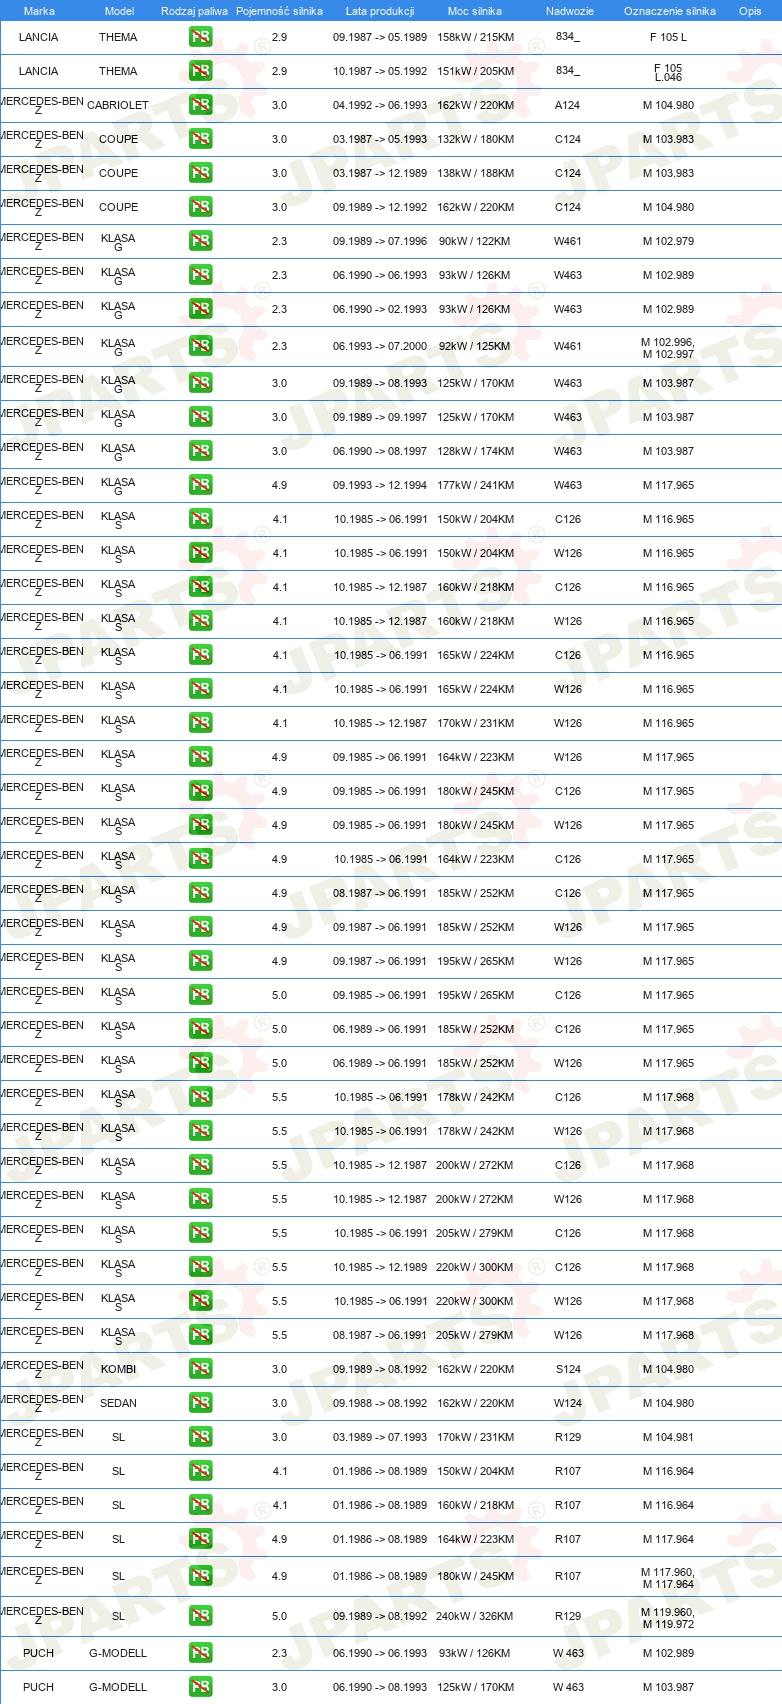
Task: Click the Pojemność silnika column header
Action: pos(279,11)
